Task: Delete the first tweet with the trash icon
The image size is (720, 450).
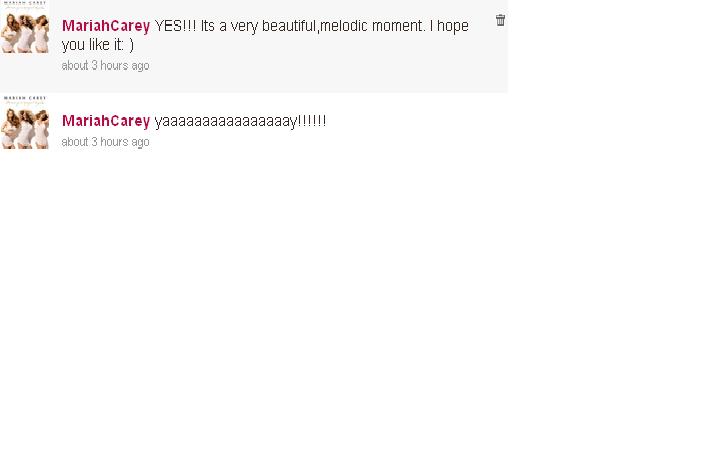Action: (x=500, y=20)
